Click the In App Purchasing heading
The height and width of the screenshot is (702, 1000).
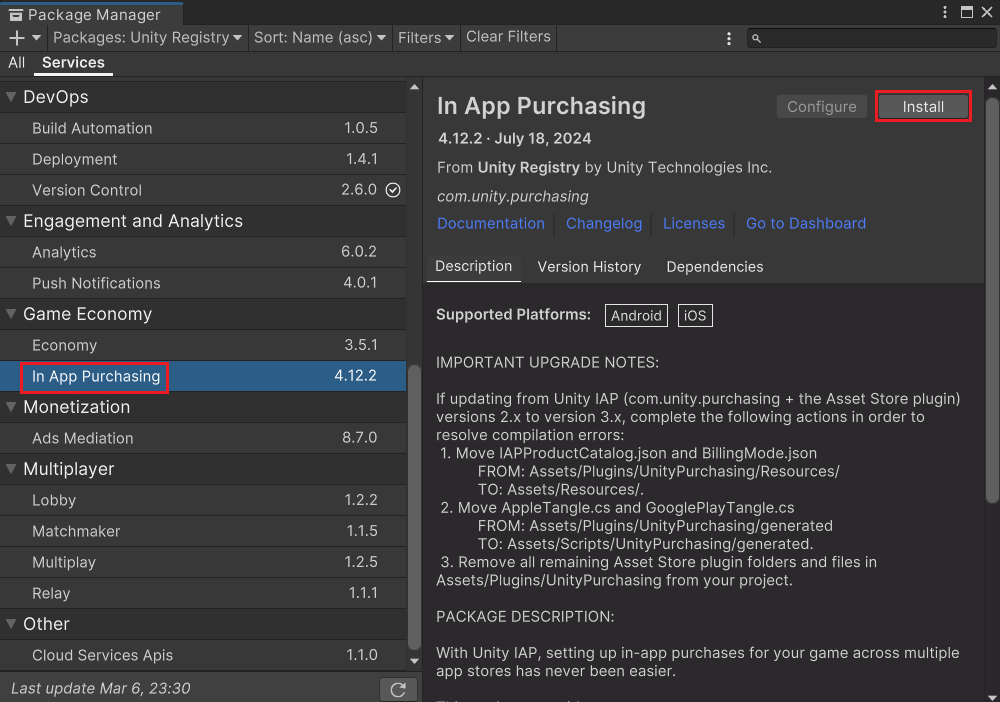tap(541, 106)
